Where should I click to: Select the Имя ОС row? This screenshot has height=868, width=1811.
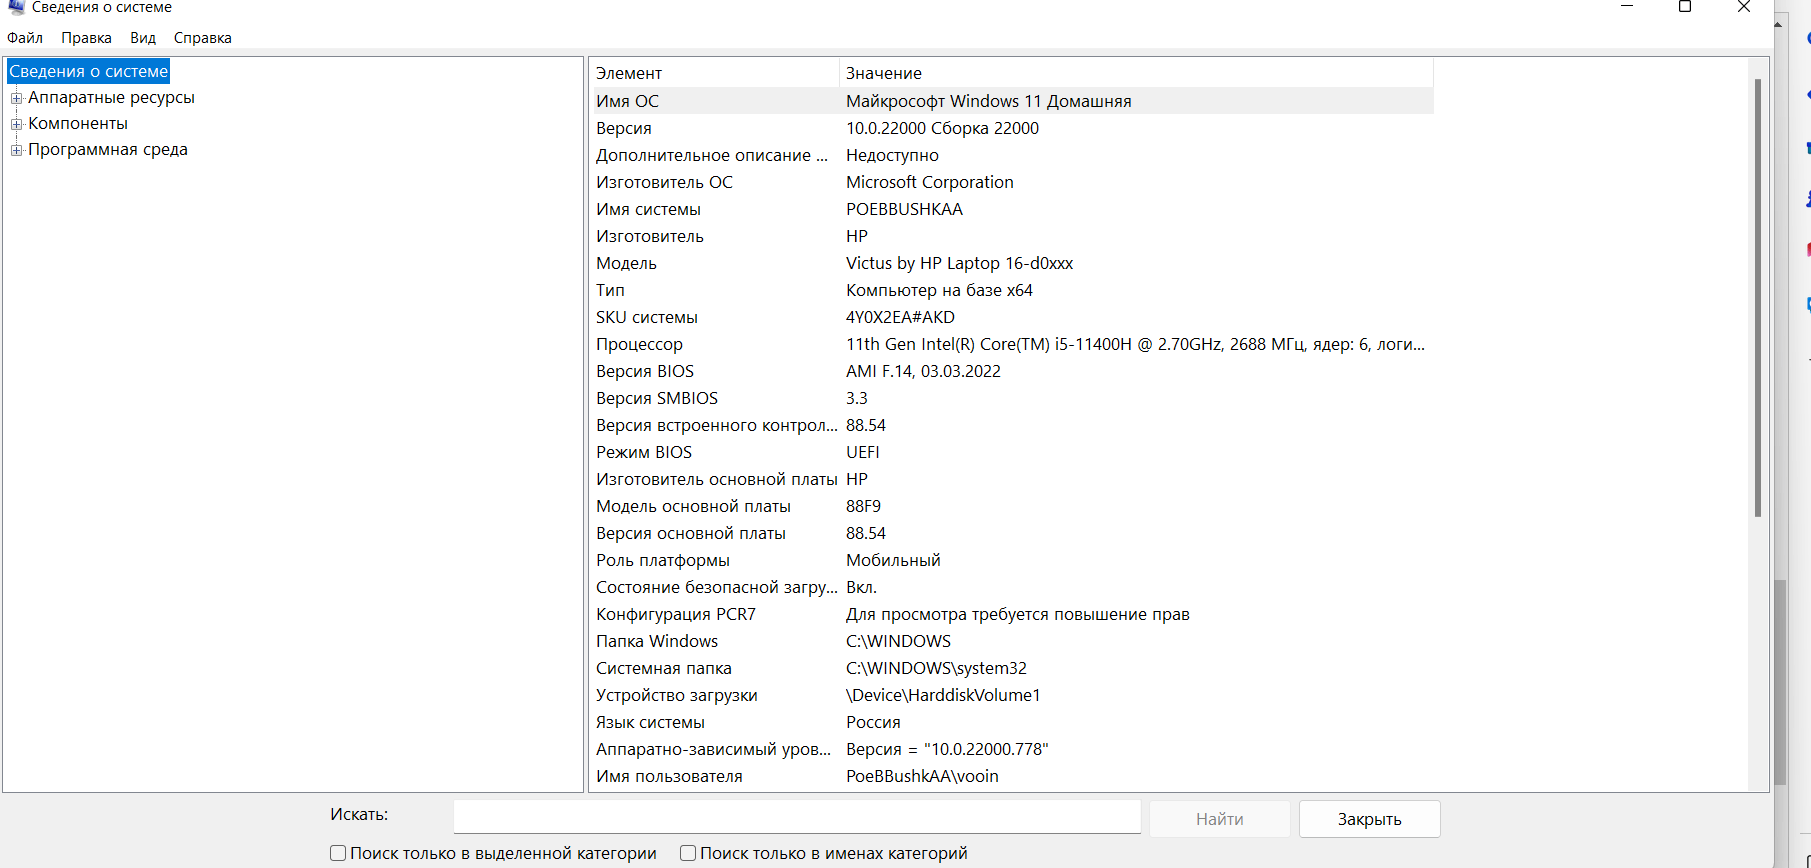pyautogui.click(x=1013, y=101)
